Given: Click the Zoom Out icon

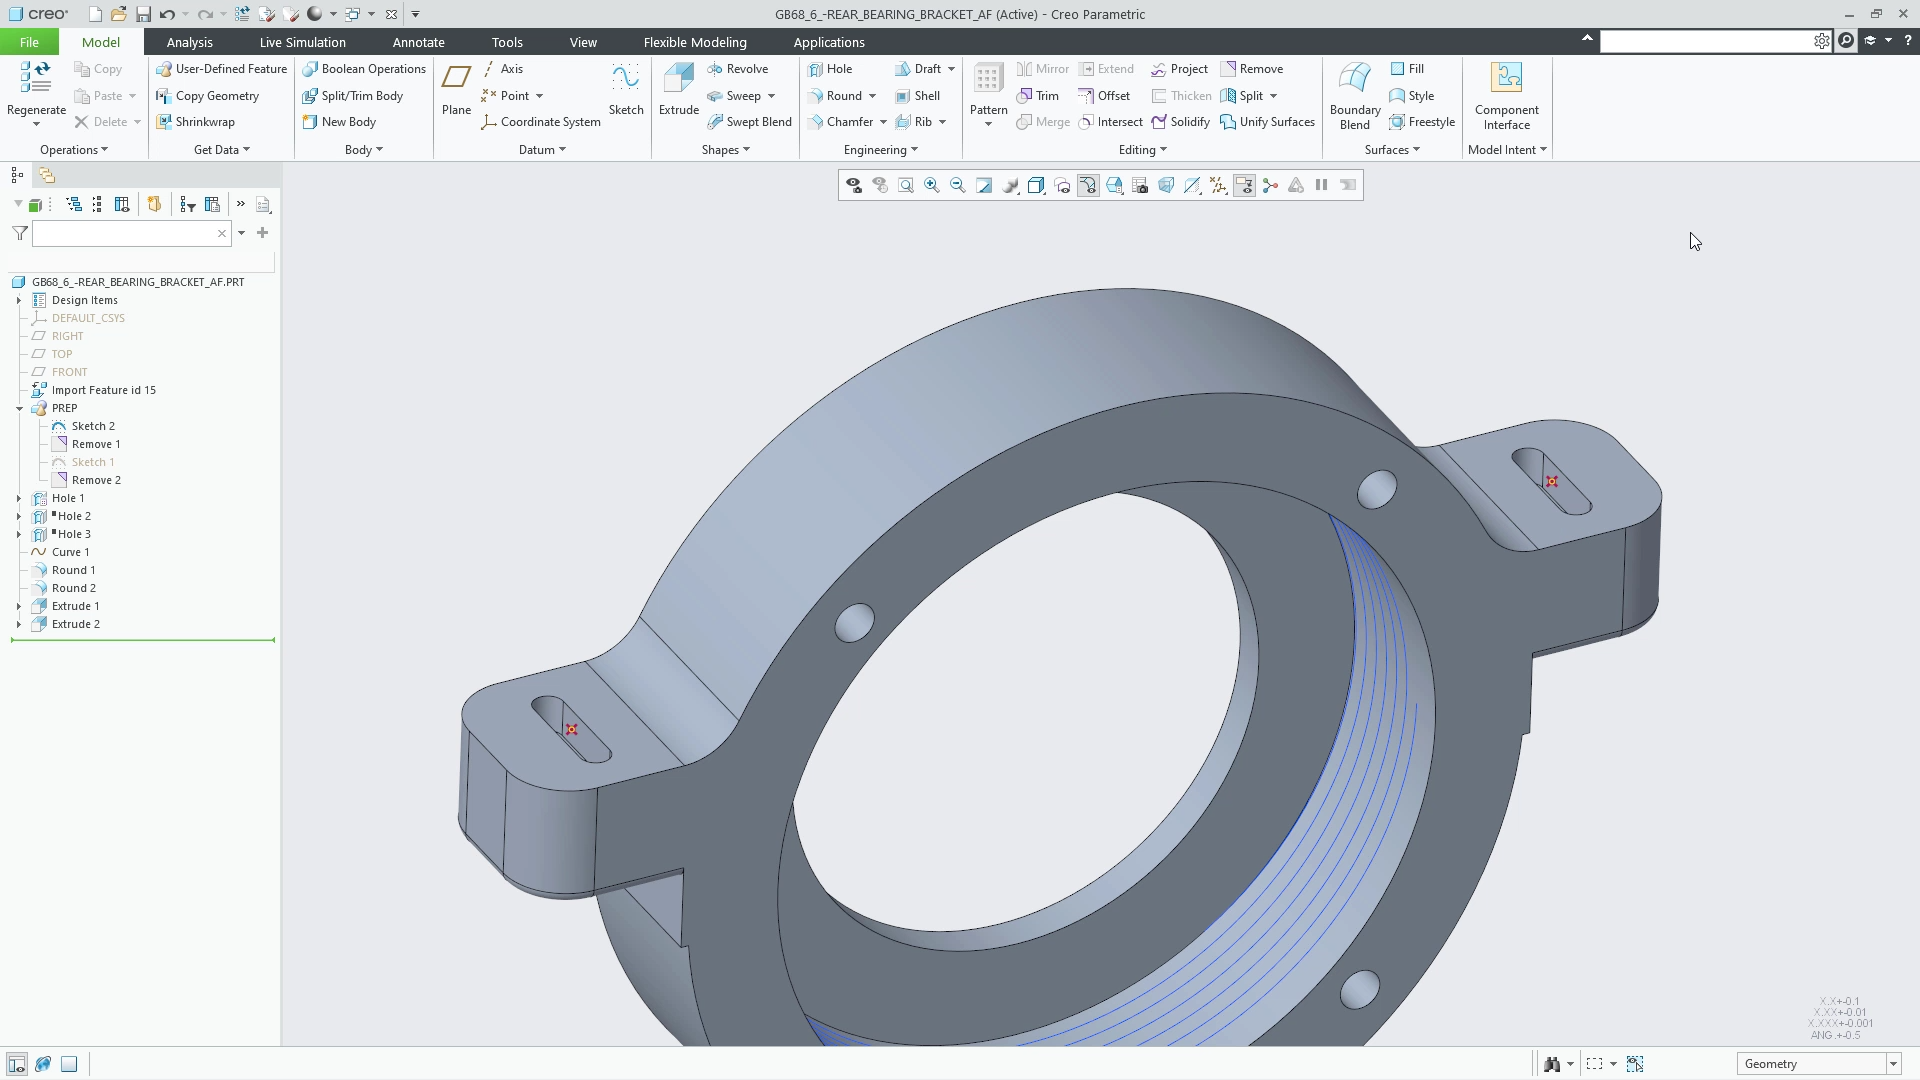Looking at the screenshot, I should (x=958, y=185).
